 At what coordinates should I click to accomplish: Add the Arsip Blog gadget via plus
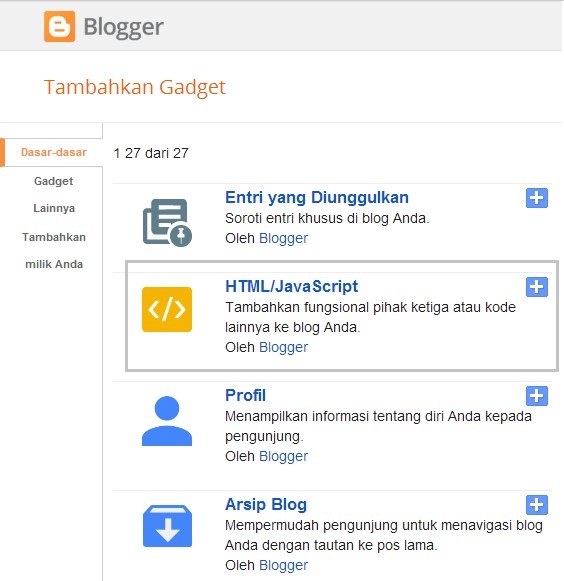pyautogui.click(x=537, y=505)
